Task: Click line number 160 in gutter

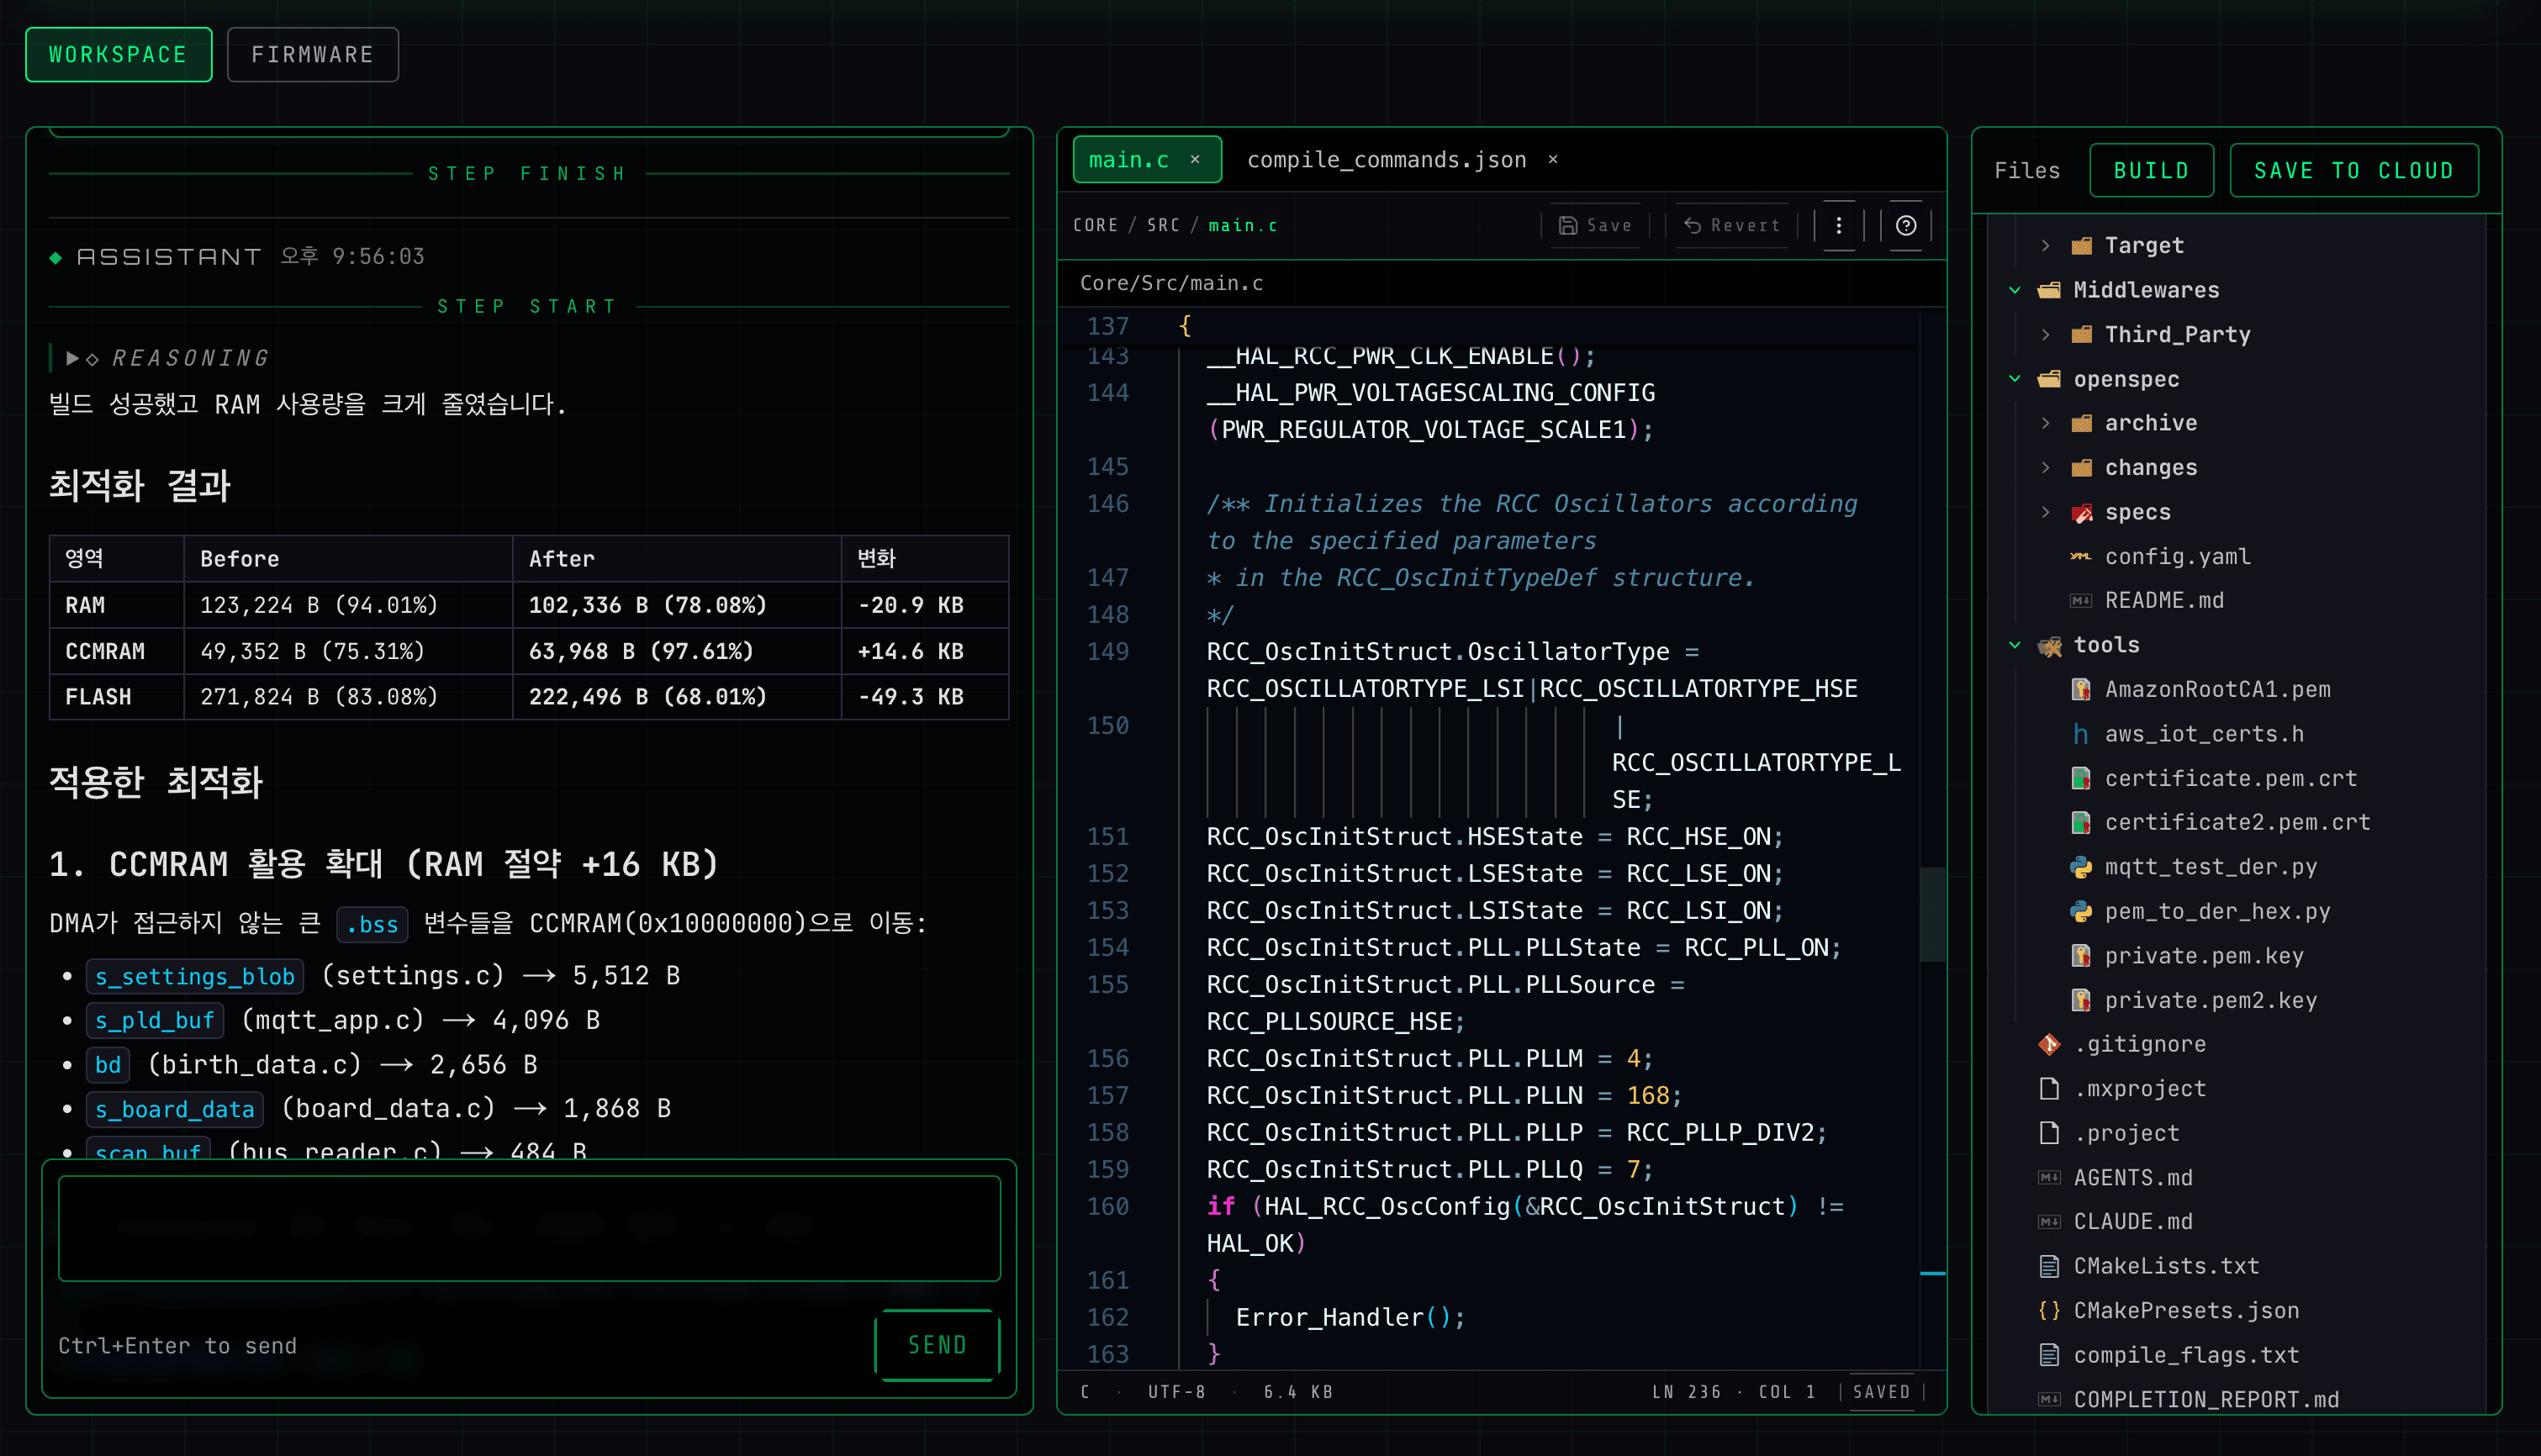Action: [x=1108, y=1207]
